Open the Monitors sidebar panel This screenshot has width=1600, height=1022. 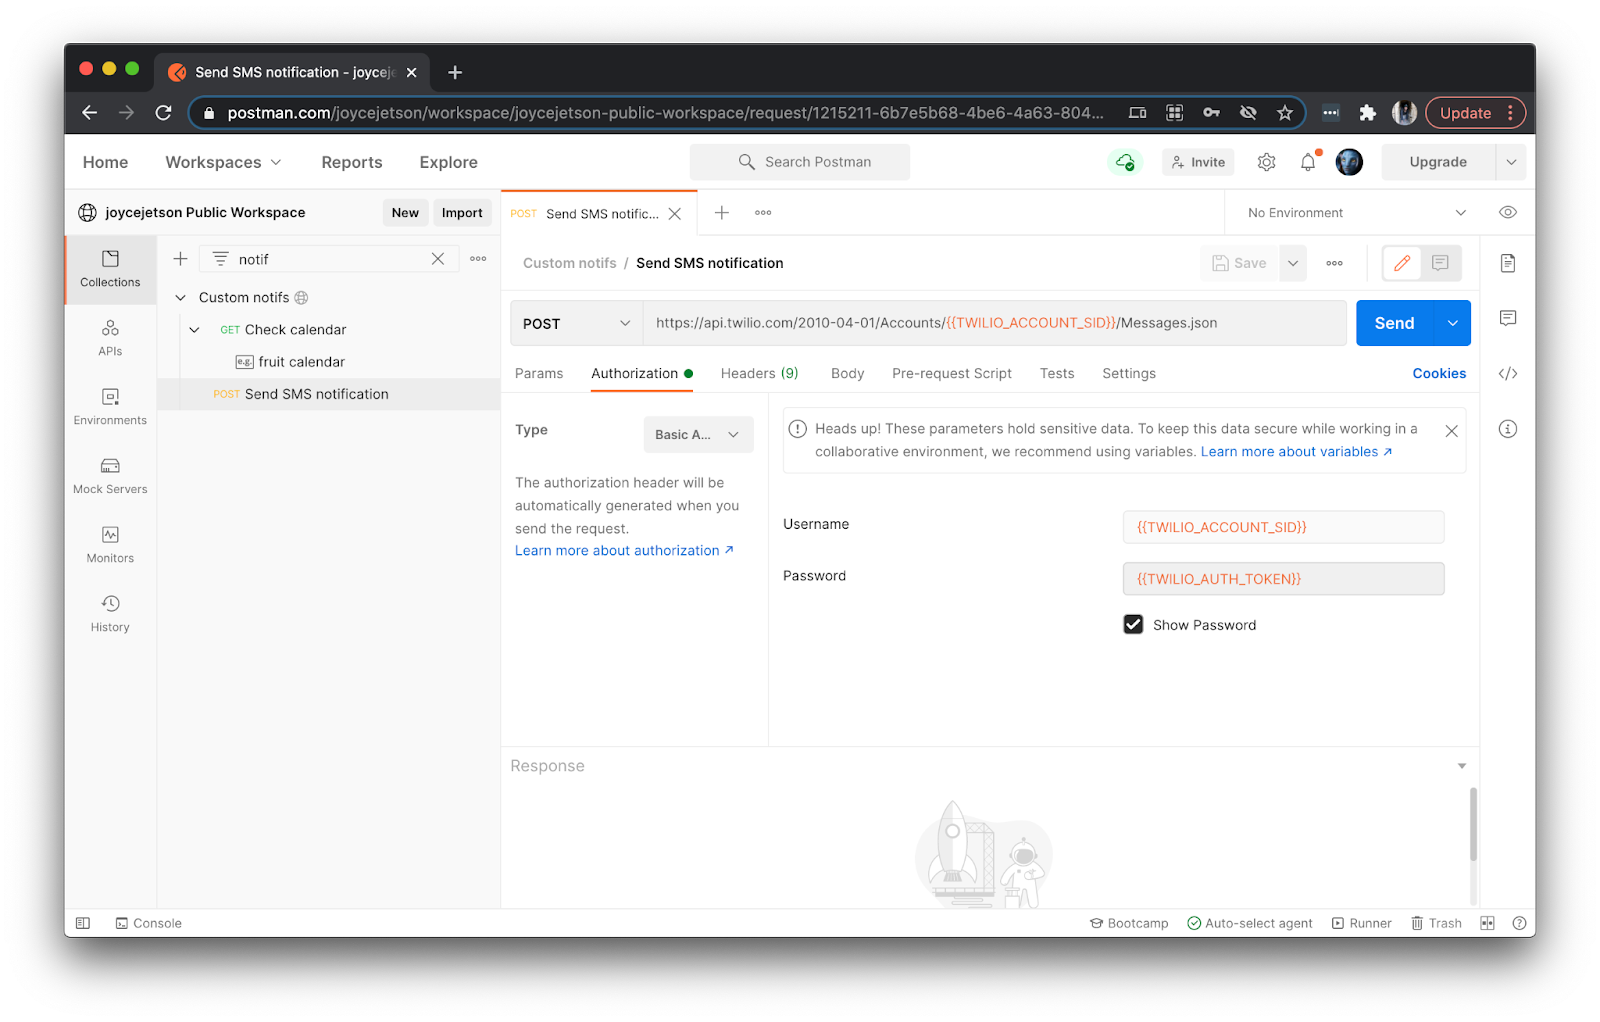click(x=110, y=545)
